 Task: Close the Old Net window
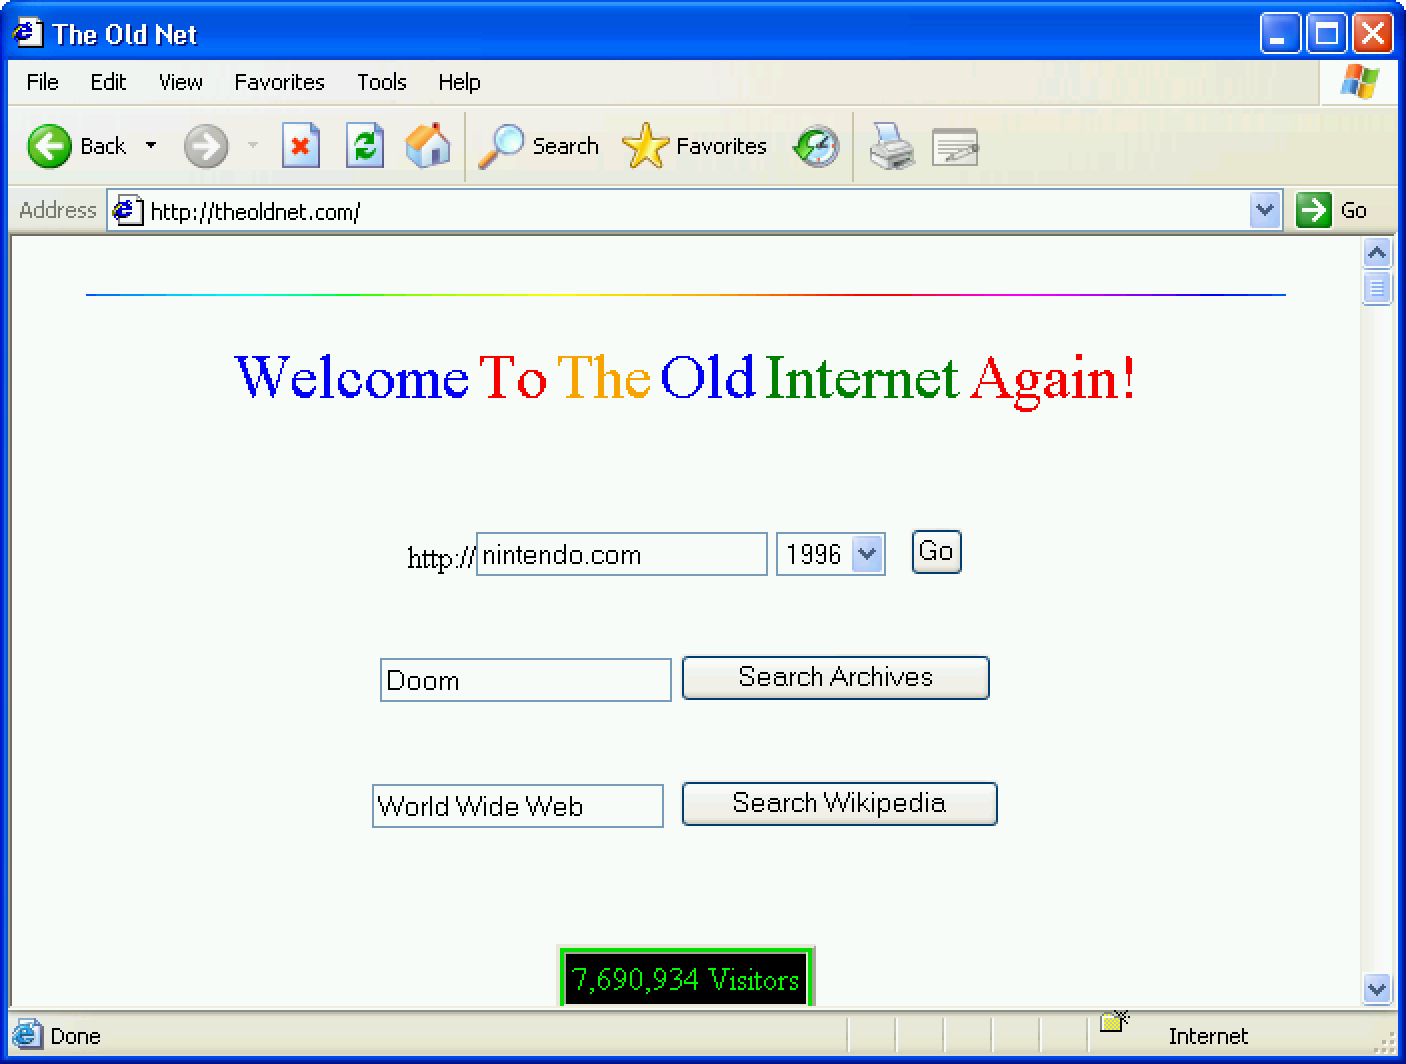[1373, 34]
